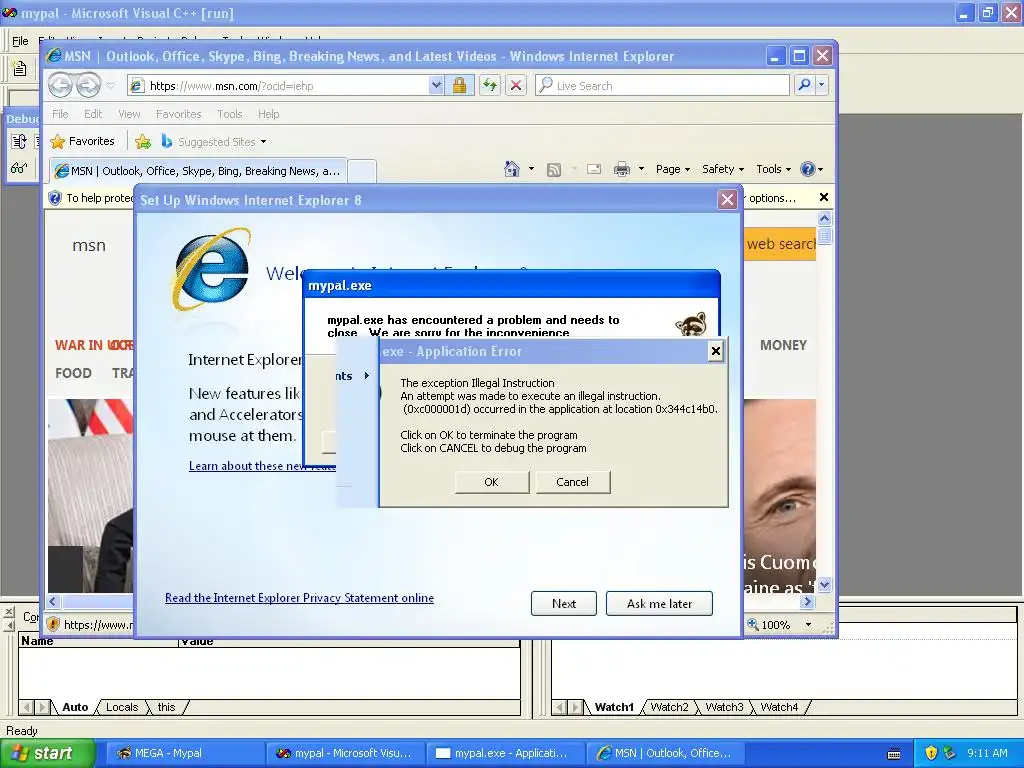Click the Stop loading red X icon
Image resolution: width=1024 pixels, height=768 pixels.
(516, 85)
